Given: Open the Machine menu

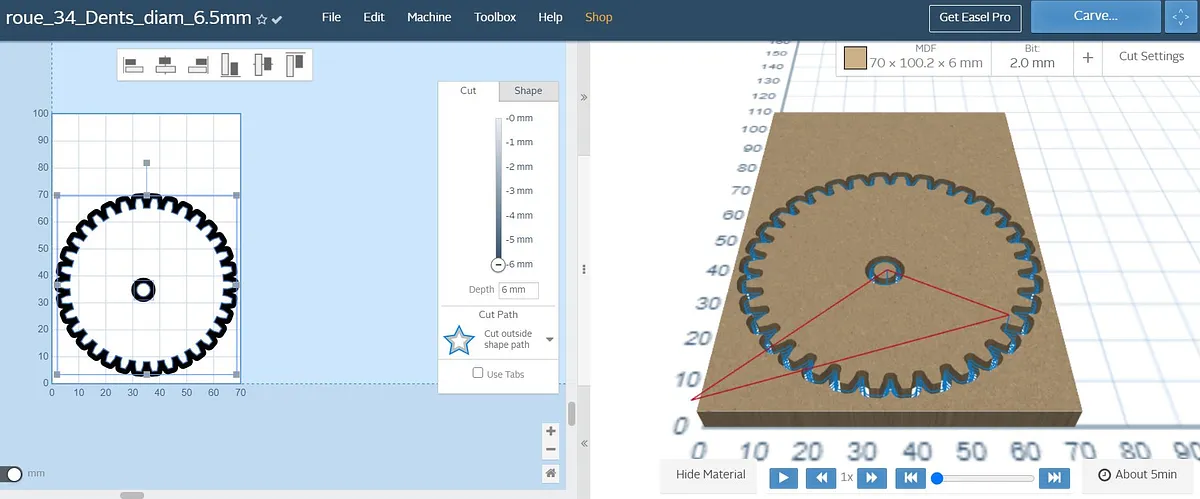Looking at the screenshot, I should coord(429,17).
